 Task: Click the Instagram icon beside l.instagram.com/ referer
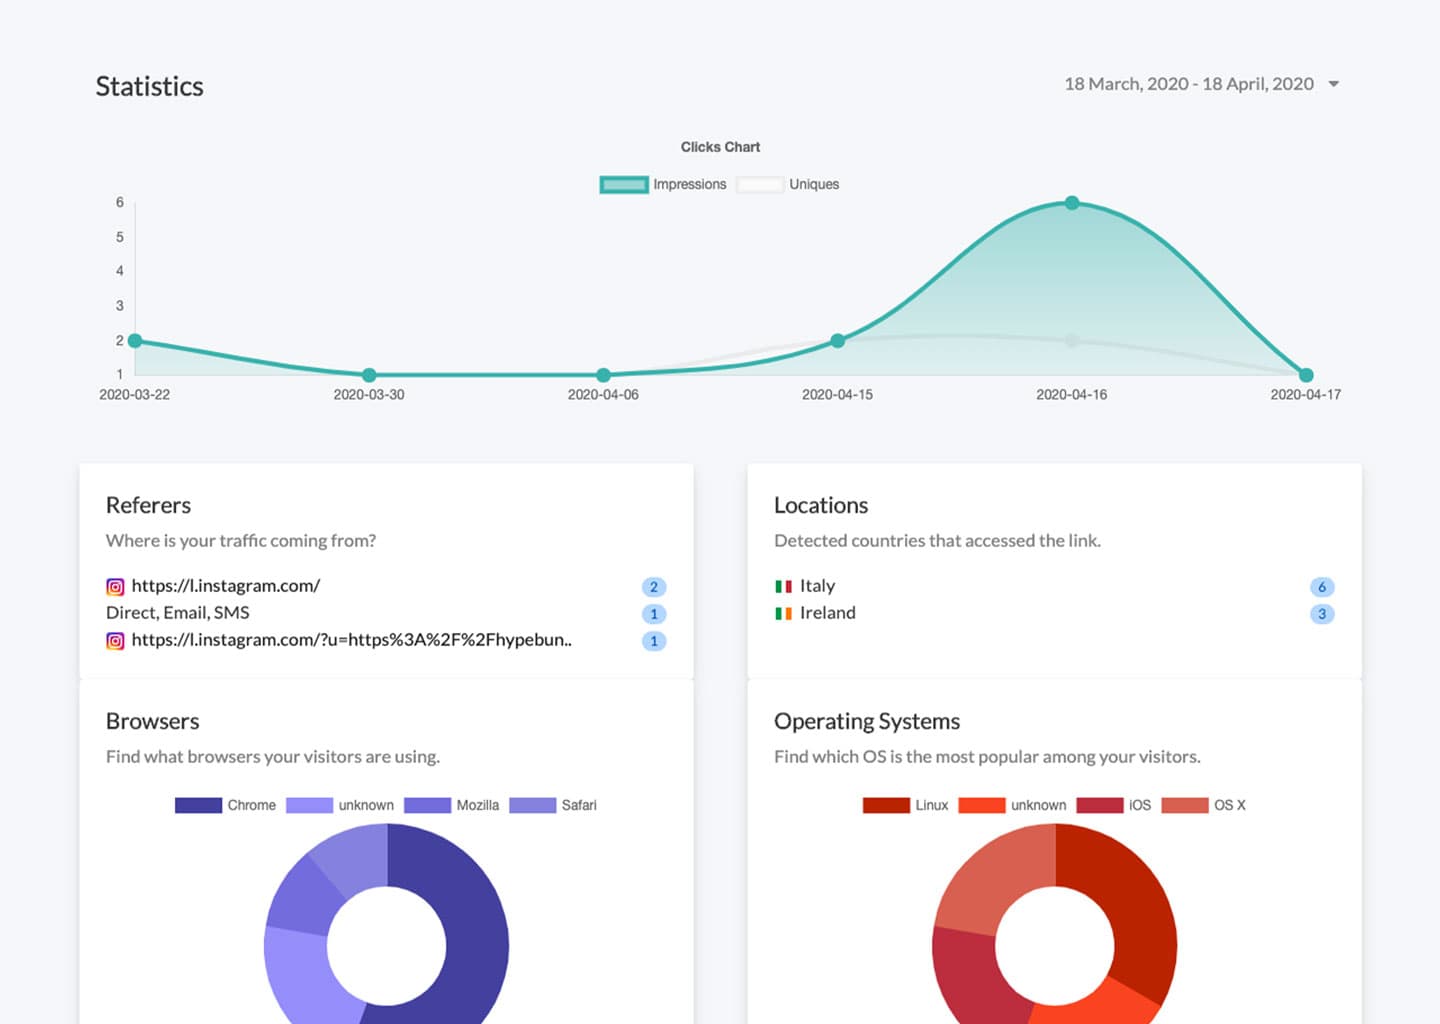(116, 587)
